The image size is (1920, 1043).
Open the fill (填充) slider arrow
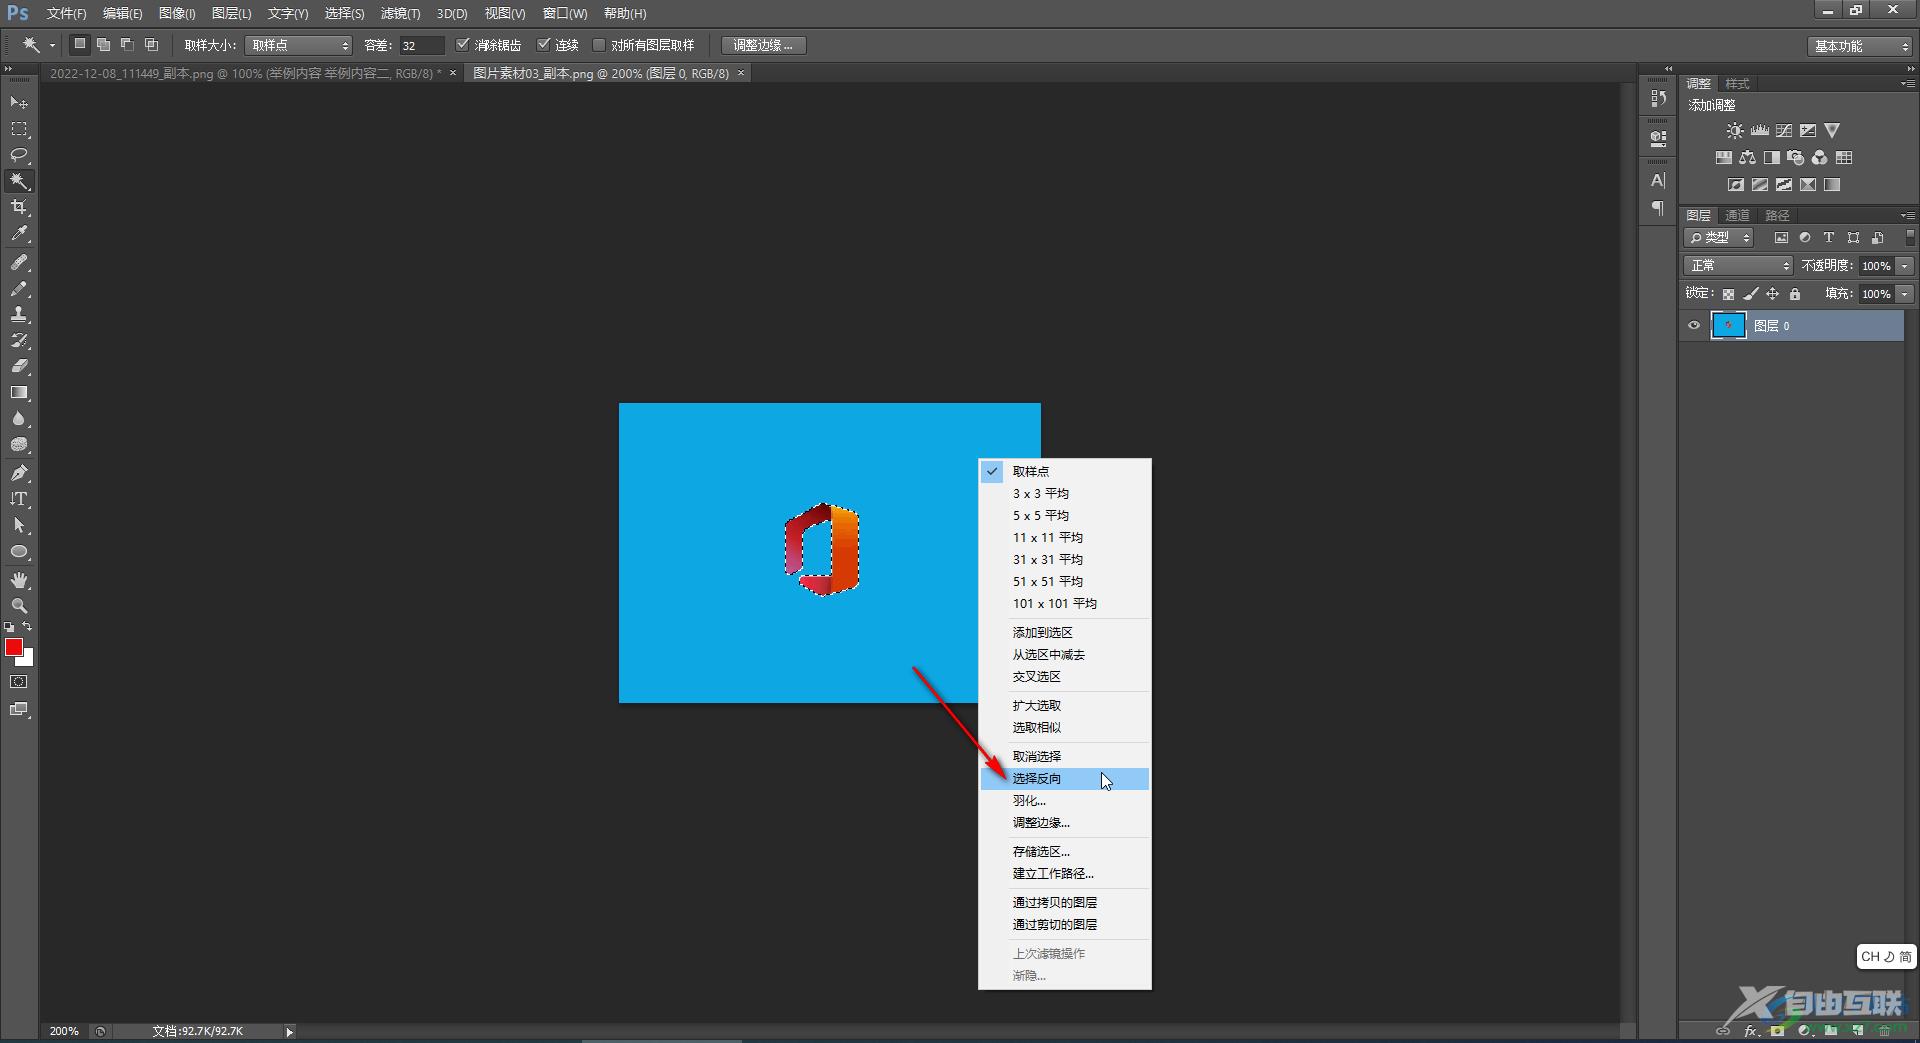point(1905,294)
